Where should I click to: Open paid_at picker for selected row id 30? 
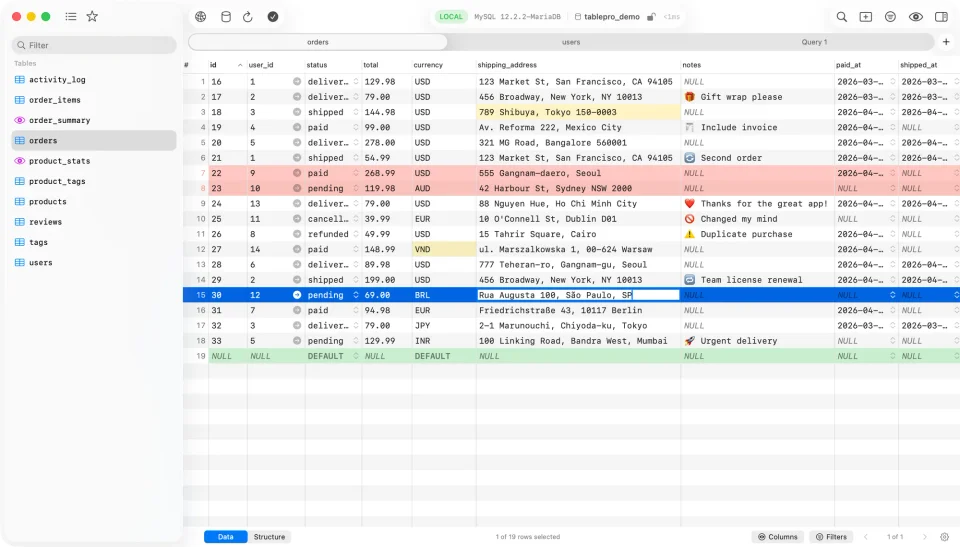tap(893, 295)
